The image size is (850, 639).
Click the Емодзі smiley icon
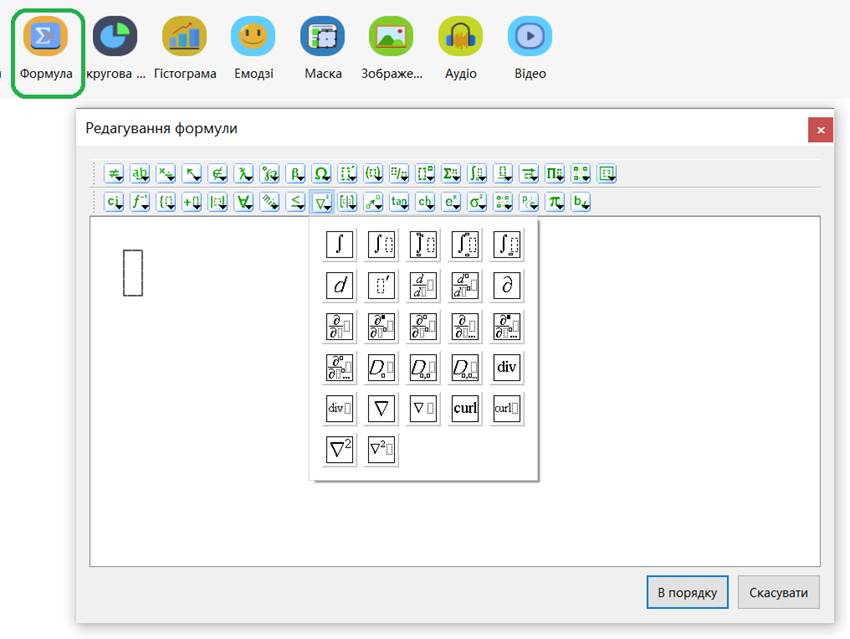(253, 49)
